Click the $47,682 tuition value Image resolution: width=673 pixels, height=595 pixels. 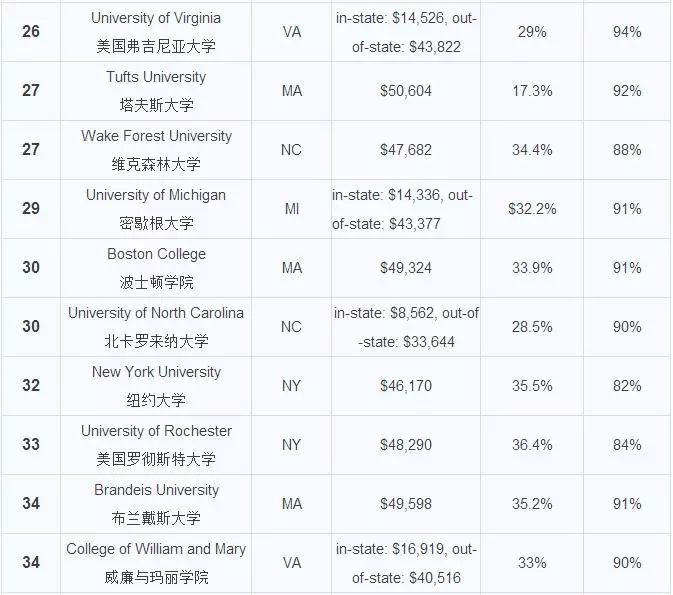pyautogui.click(x=406, y=150)
